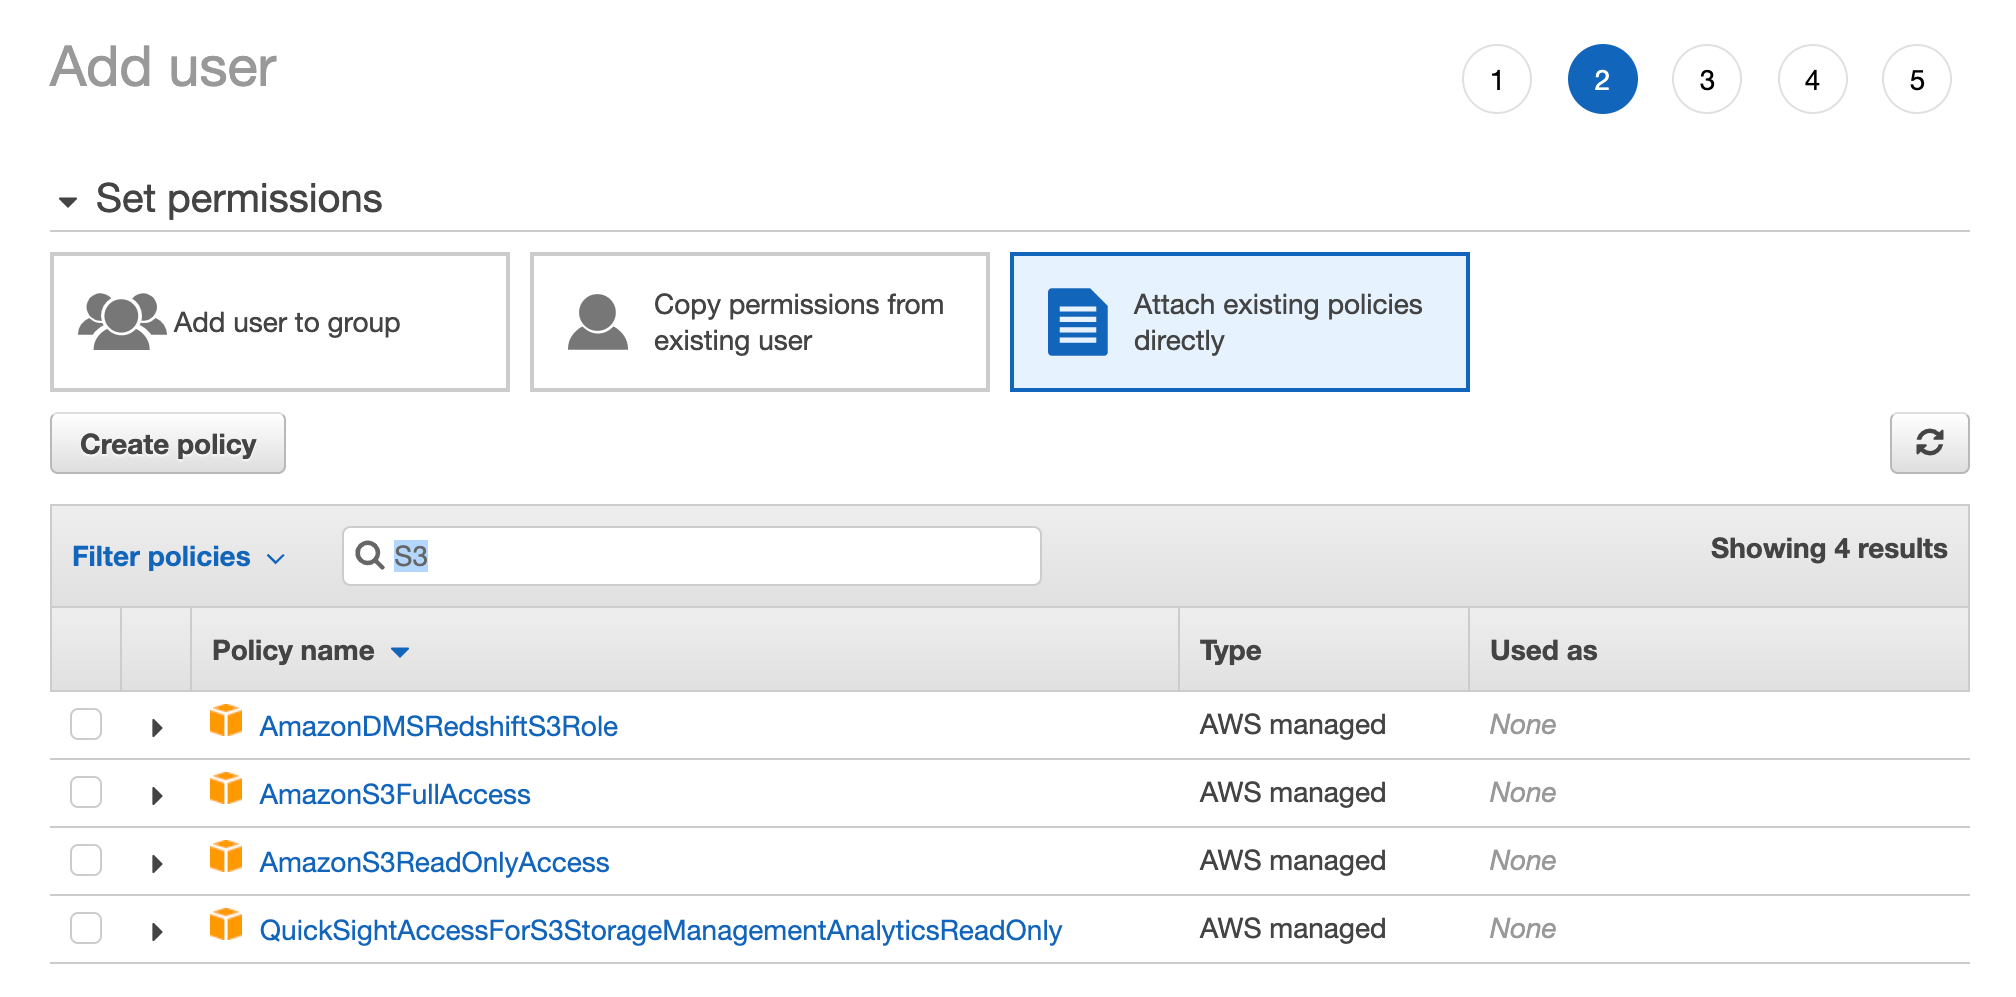Open the Filter policies dropdown
2016x997 pixels.
point(178,556)
